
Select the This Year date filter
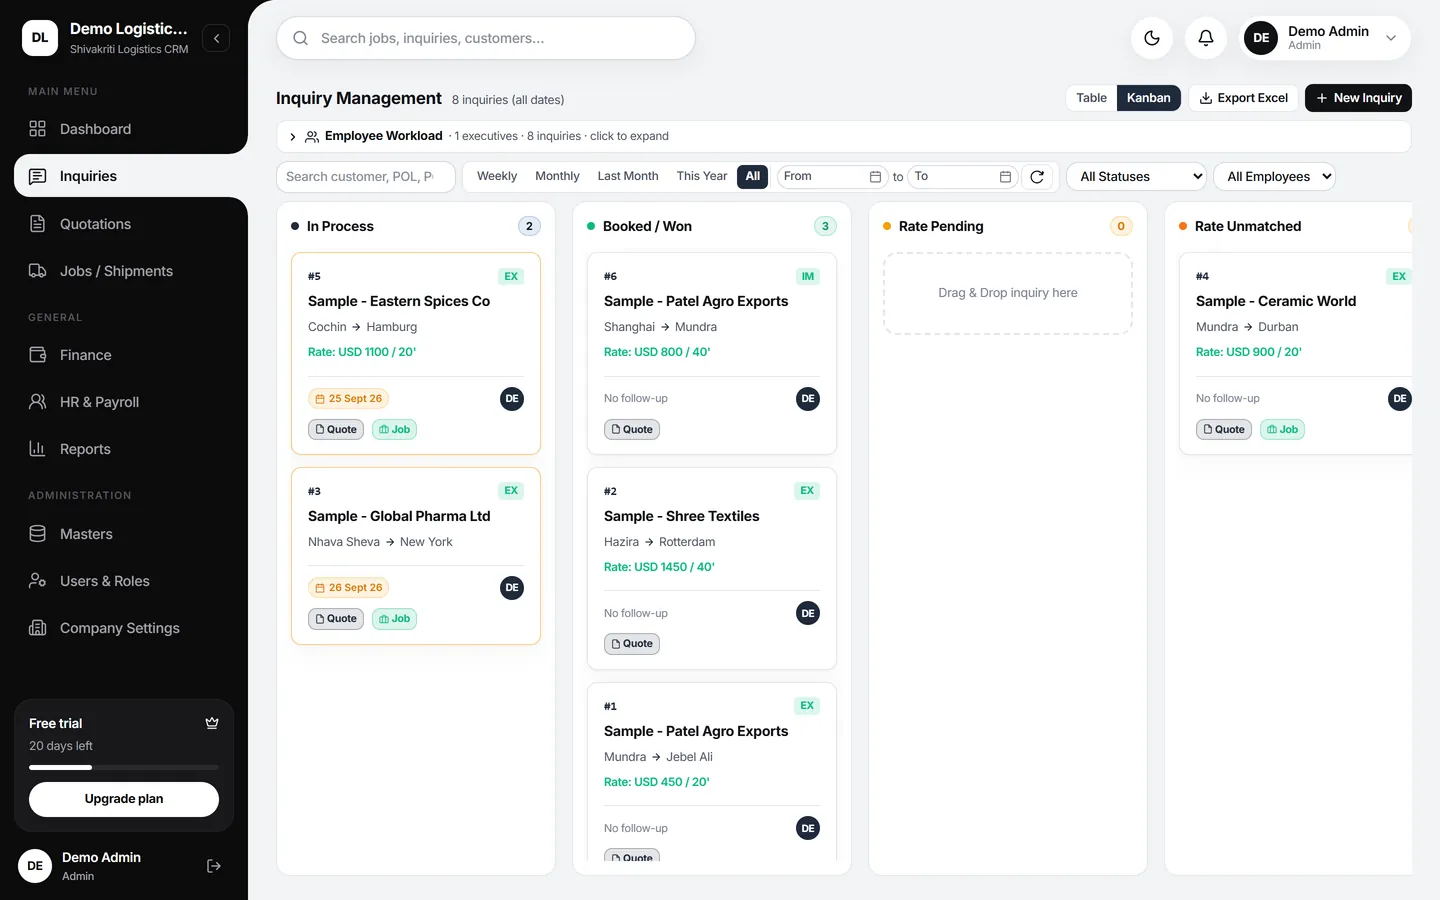702,176
